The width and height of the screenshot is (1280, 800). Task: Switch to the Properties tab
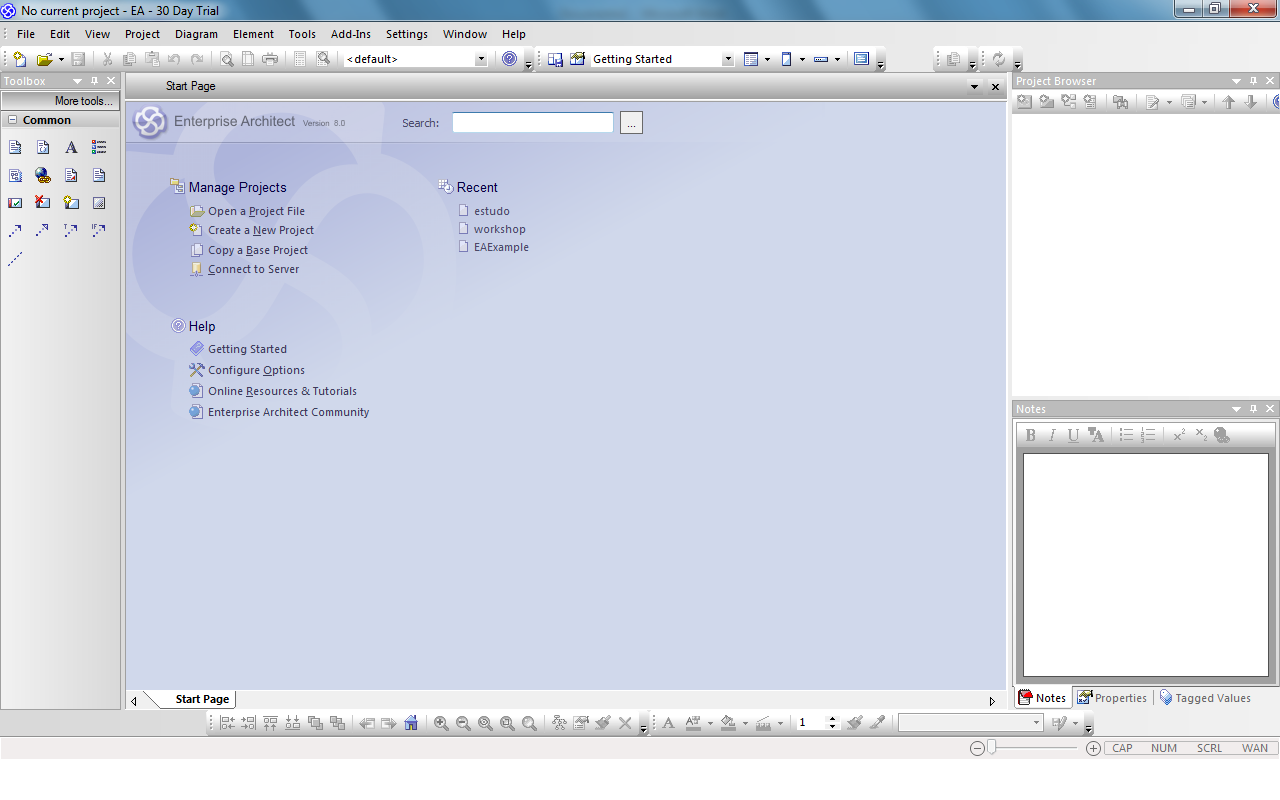(x=1112, y=698)
